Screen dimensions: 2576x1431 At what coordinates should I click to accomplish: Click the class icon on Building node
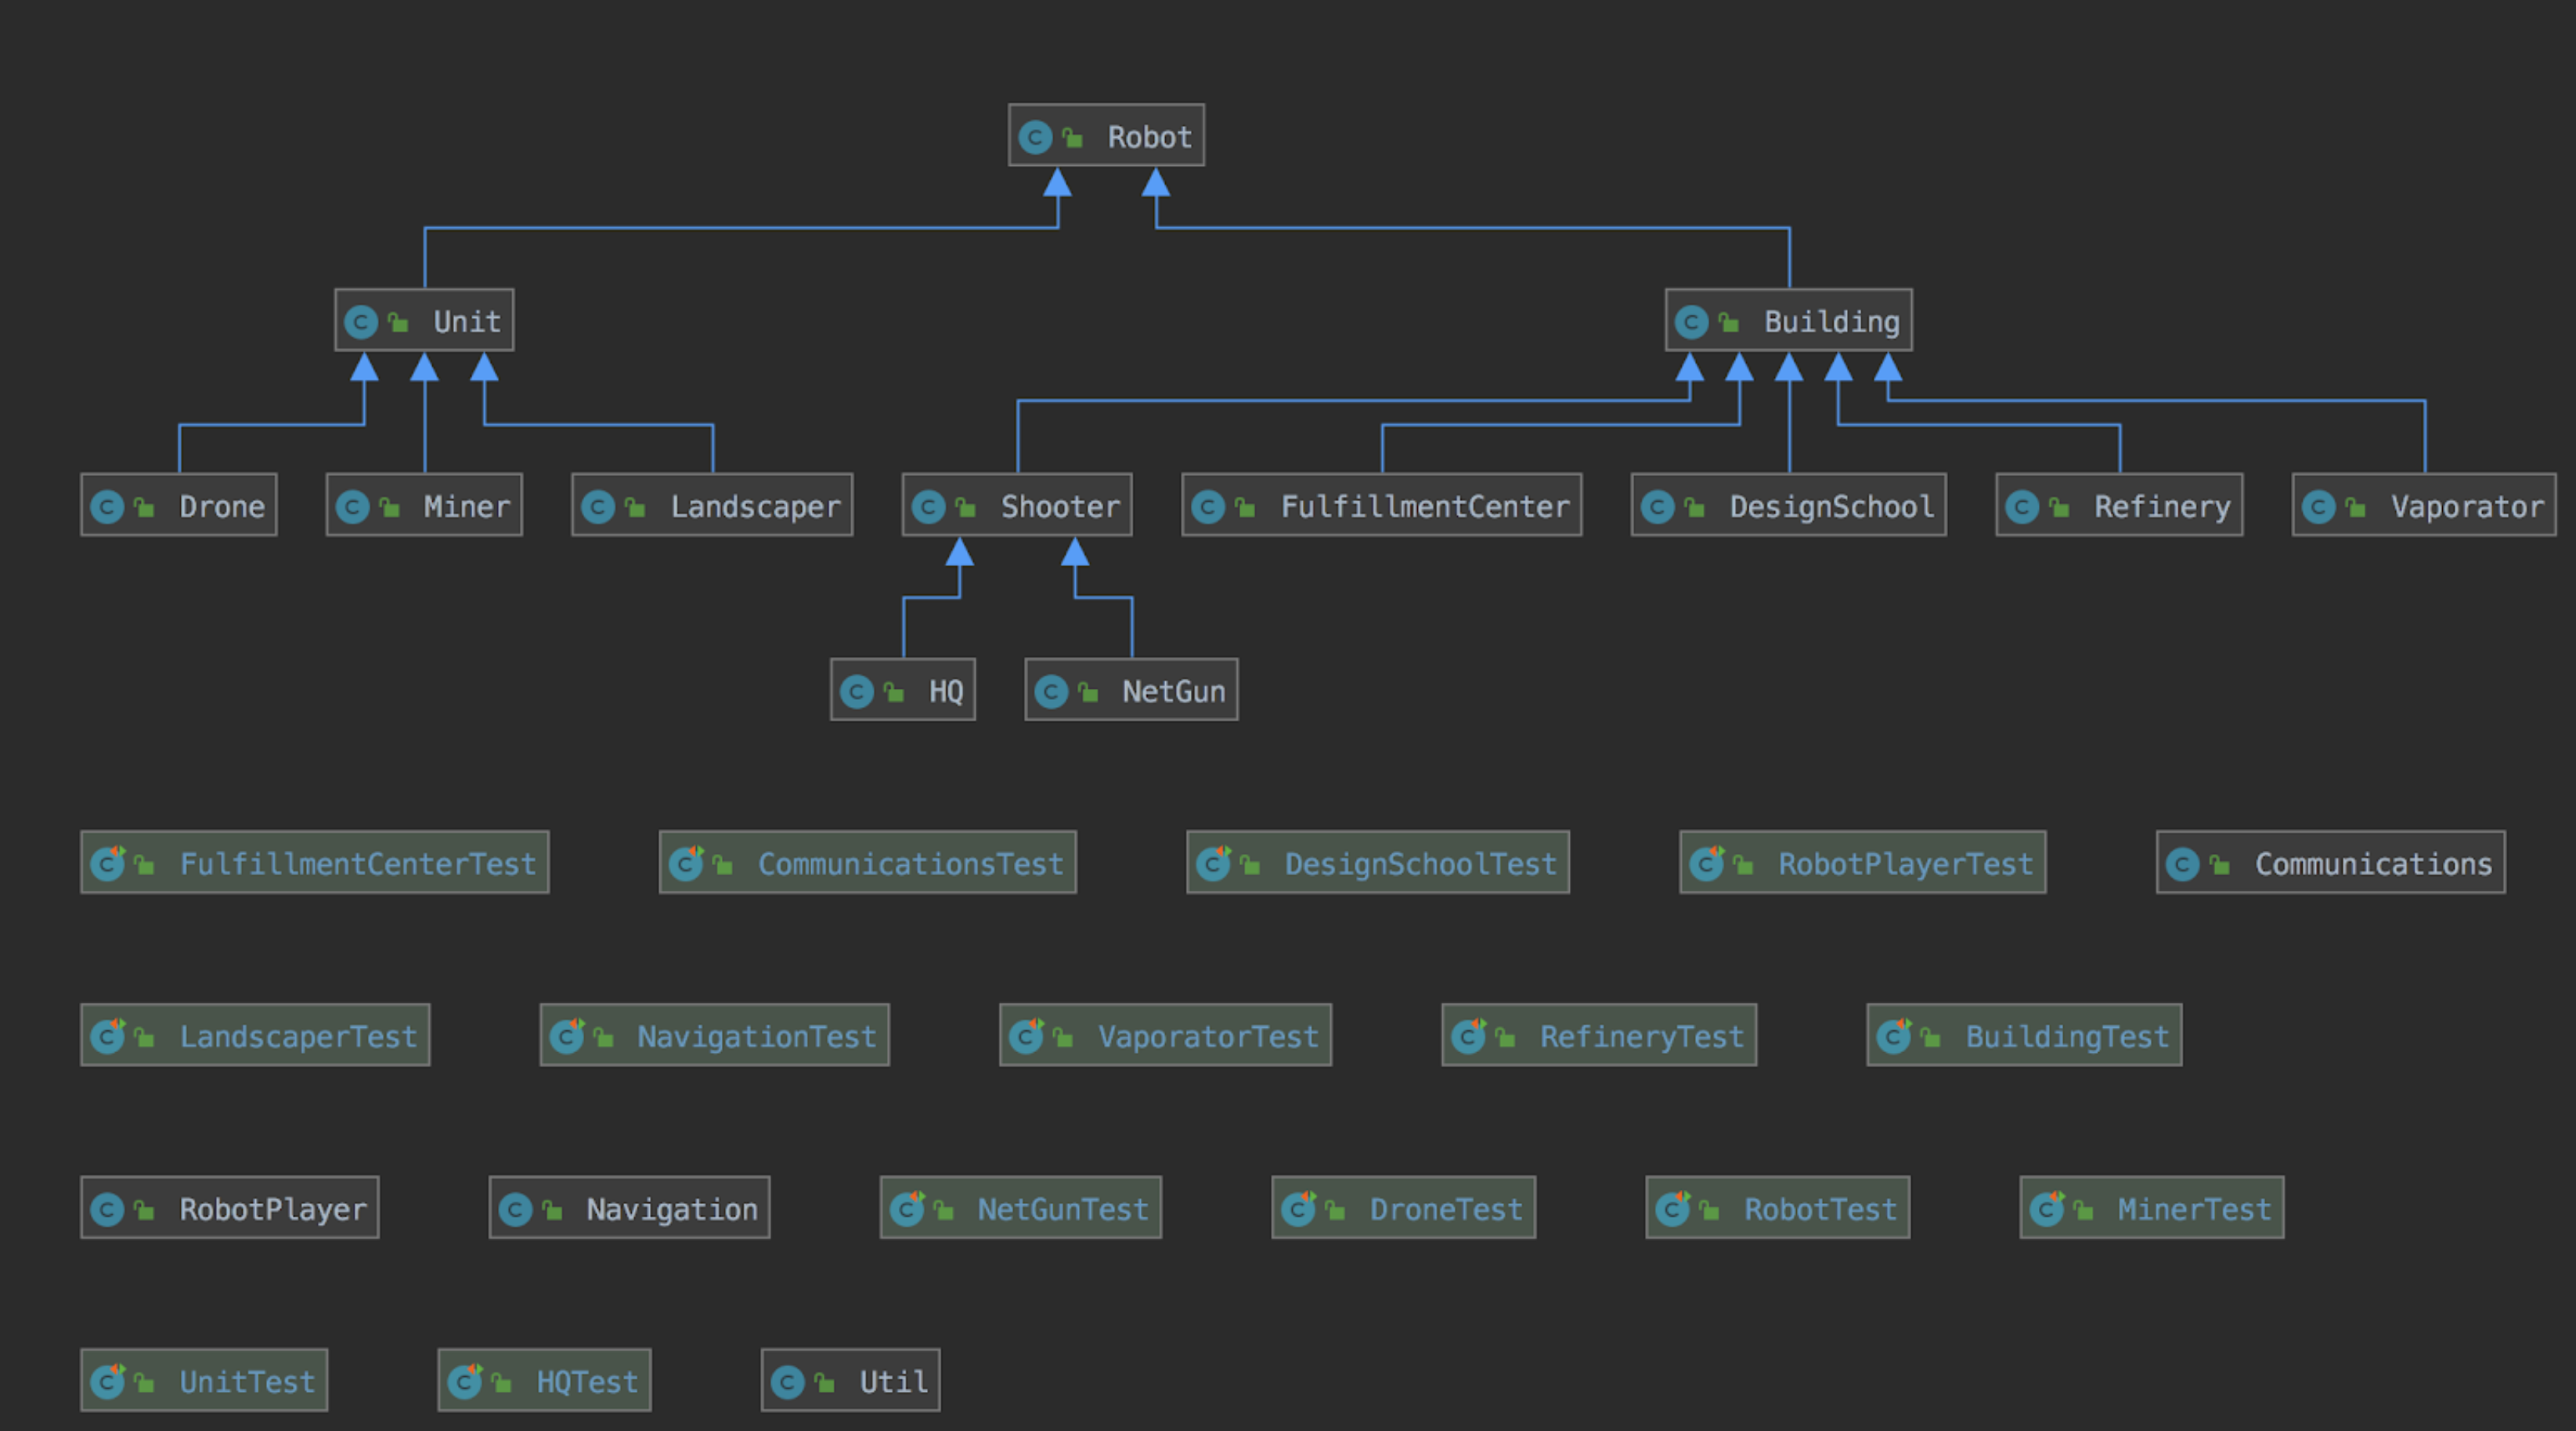pyautogui.click(x=1691, y=322)
